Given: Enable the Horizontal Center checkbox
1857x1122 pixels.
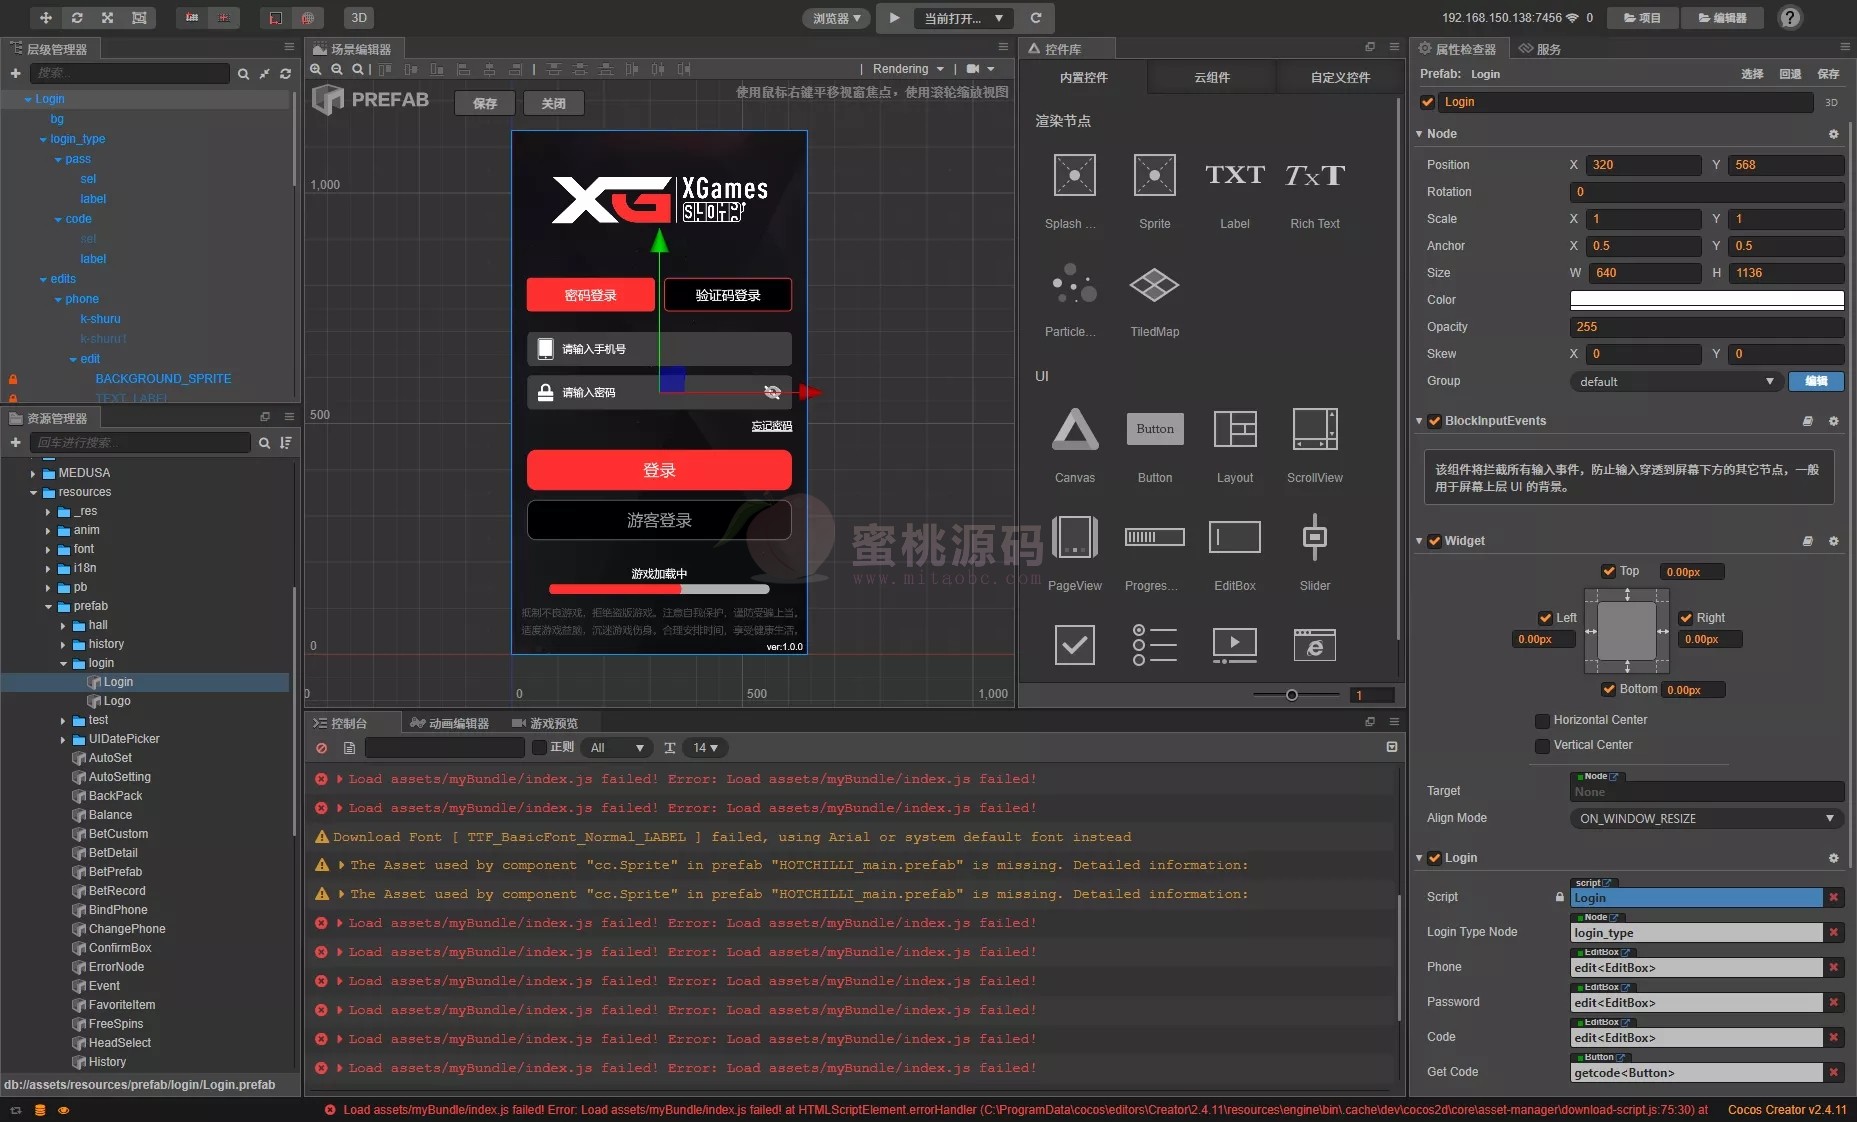Looking at the screenshot, I should click(x=1542, y=720).
